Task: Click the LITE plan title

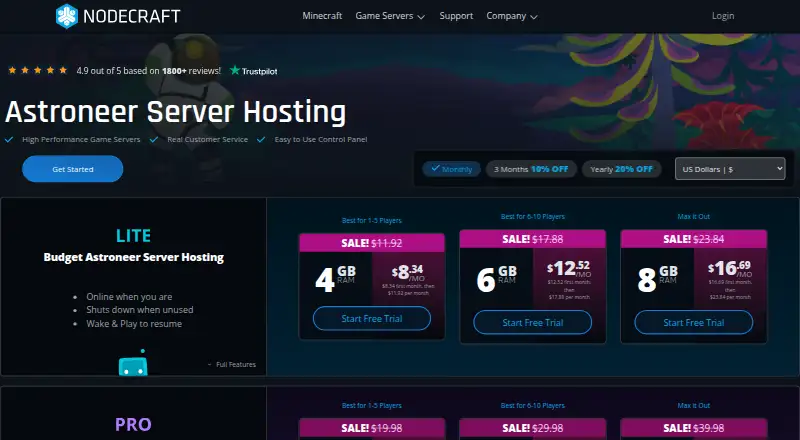Action: (133, 235)
